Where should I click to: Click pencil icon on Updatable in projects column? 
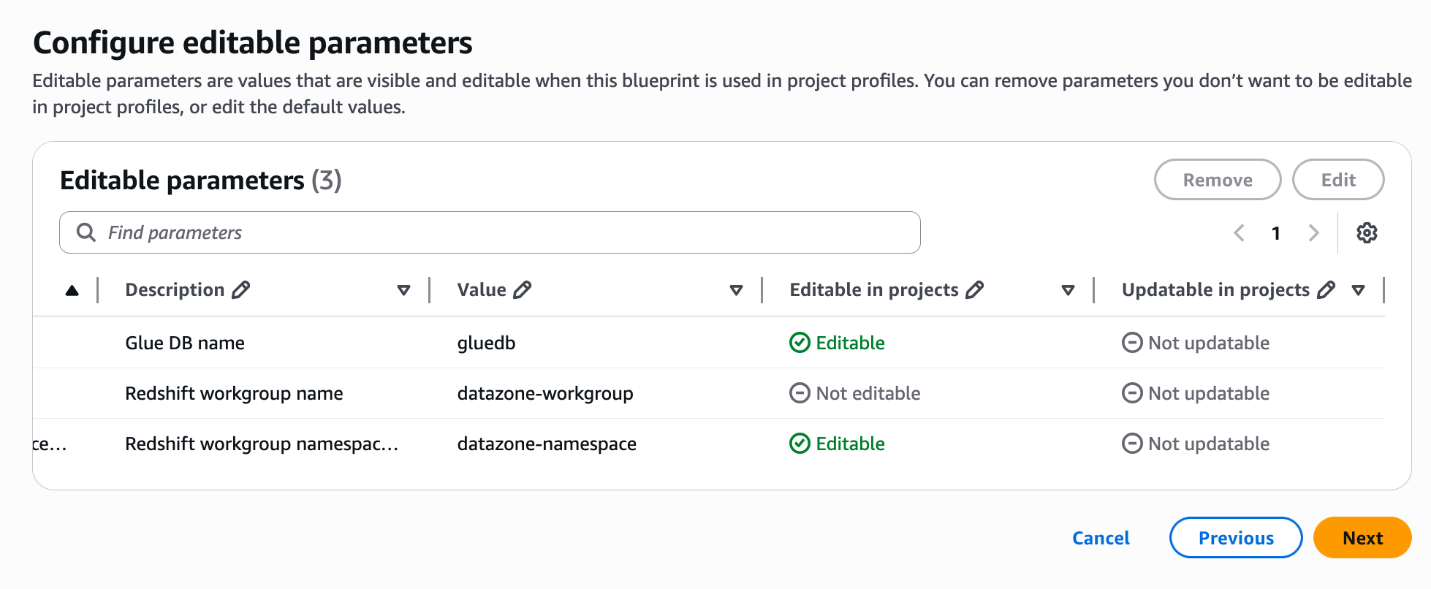click(1326, 290)
